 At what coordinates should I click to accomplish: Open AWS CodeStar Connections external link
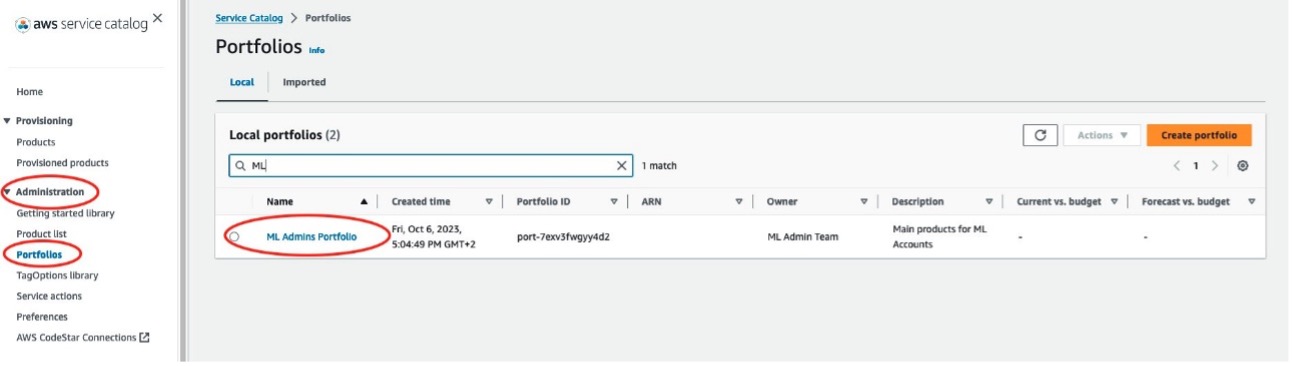[x=83, y=338]
